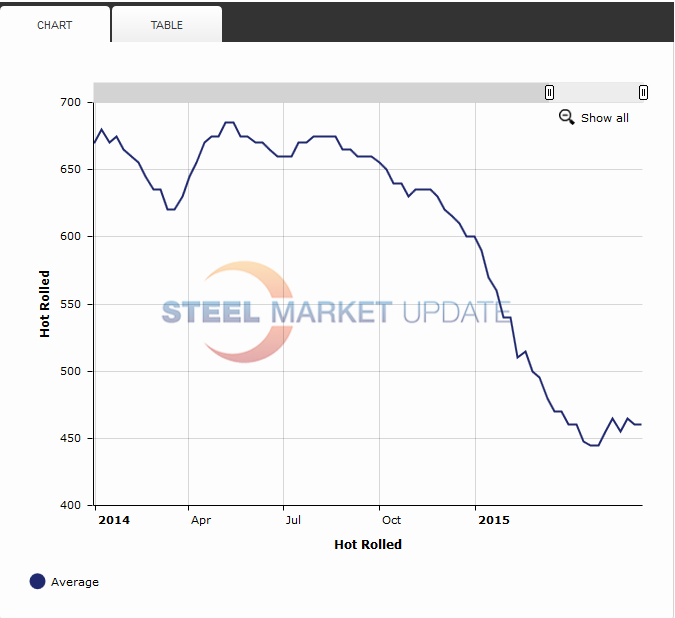The height and width of the screenshot is (618, 675).
Task: Click the 450 y-axis value label
Action: tap(69, 438)
